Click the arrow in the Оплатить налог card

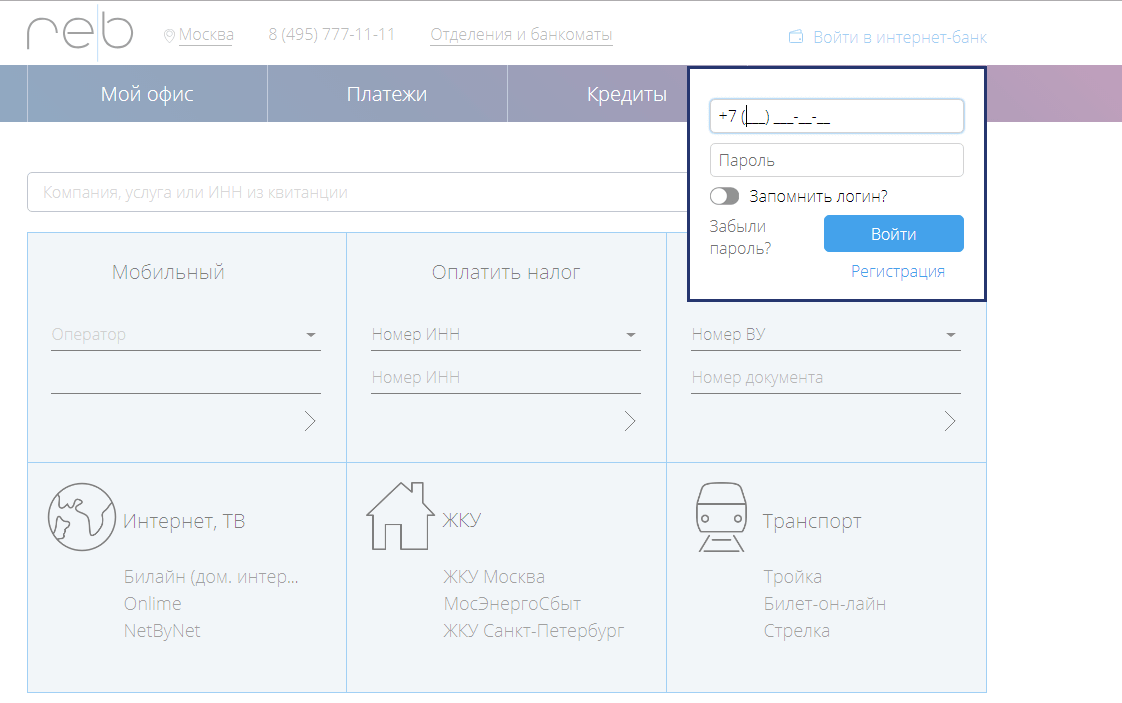[630, 421]
